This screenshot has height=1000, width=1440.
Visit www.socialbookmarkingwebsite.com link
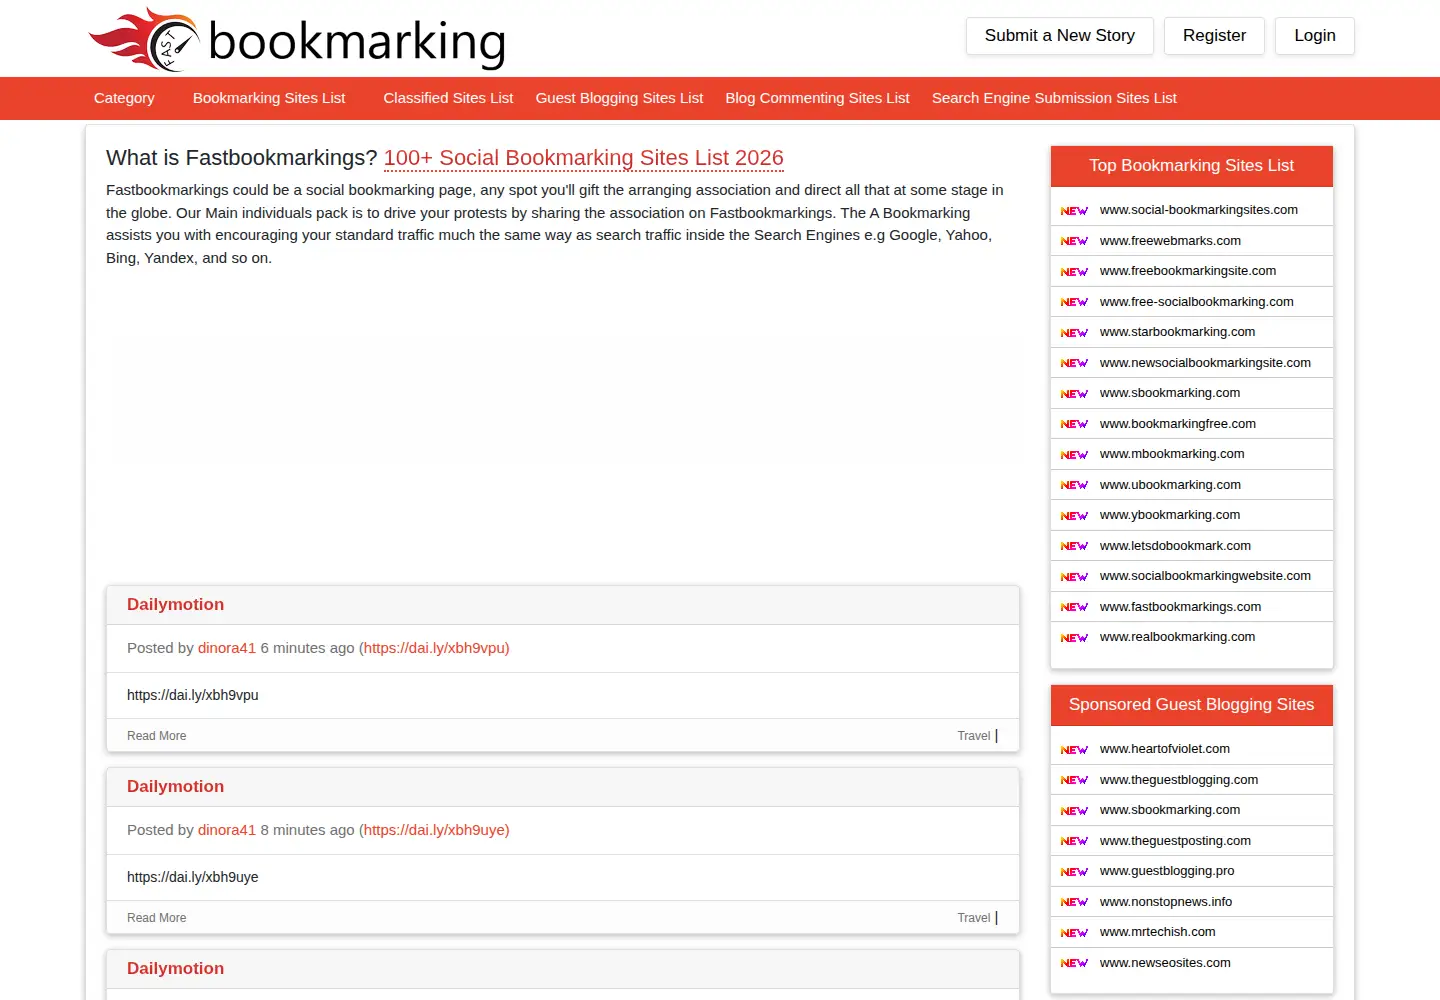[1205, 576]
